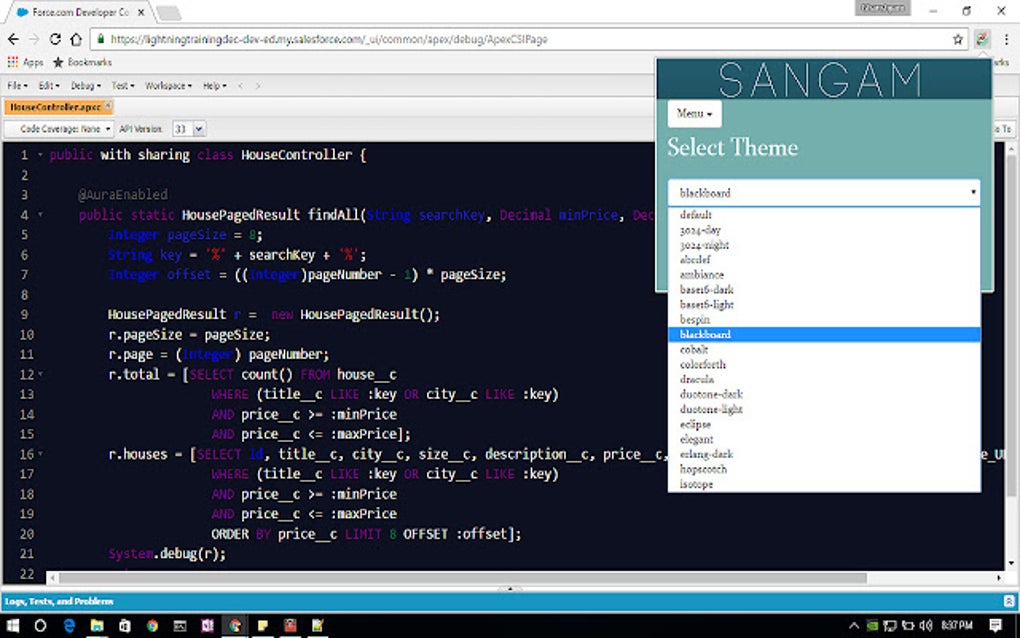The height and width of the screenshot is (638, 1020).
Task: Choose the bespin theme option
Action: [x=824, y=319]
